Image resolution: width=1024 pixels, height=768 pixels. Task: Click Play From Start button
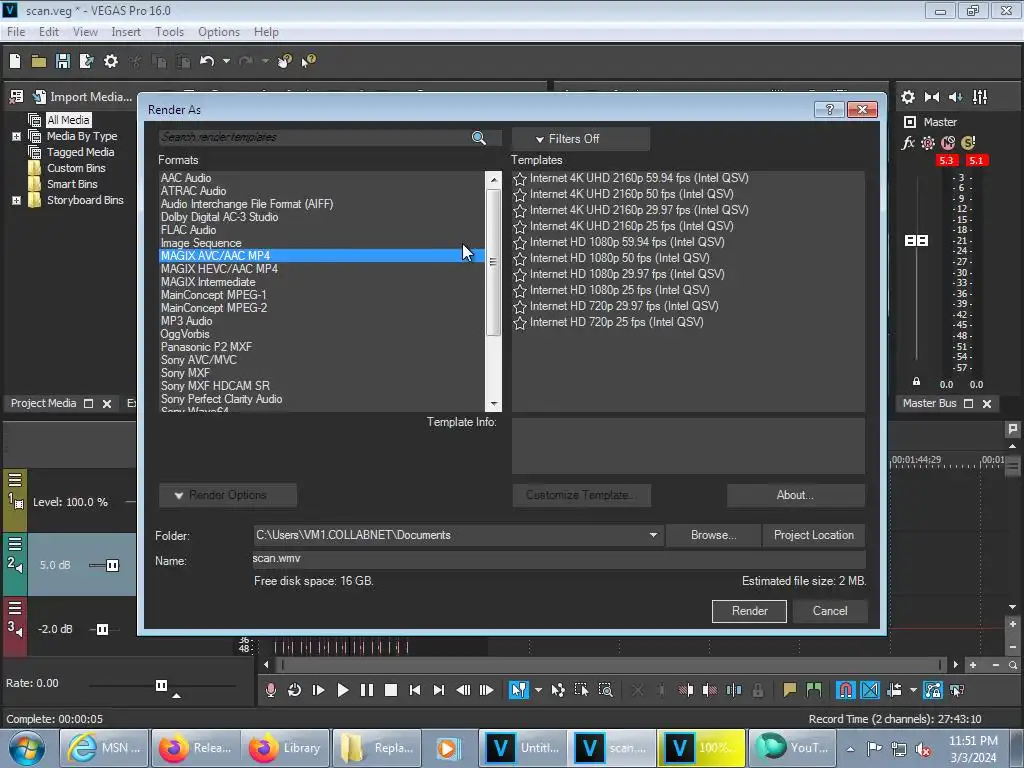[x=319, y=690]
